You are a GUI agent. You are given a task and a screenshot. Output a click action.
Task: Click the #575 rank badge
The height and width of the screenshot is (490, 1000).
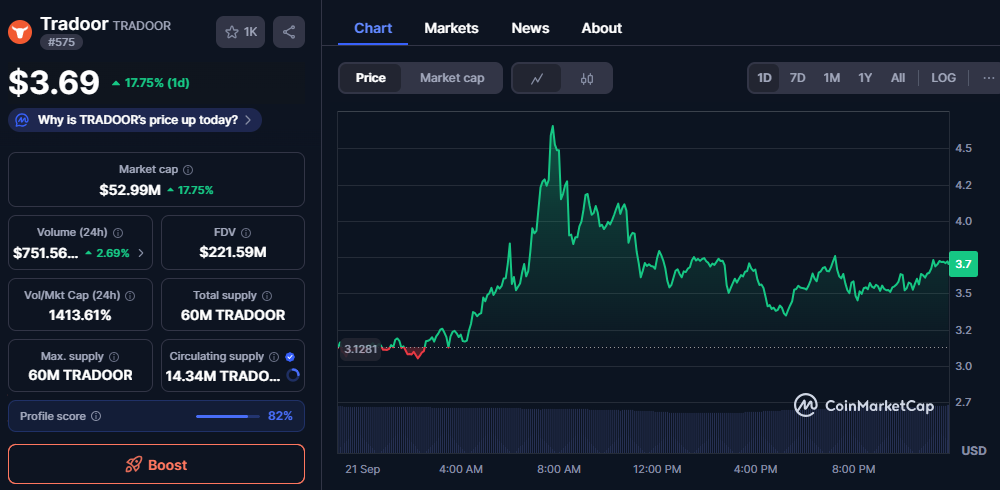(x=61, y=42)
